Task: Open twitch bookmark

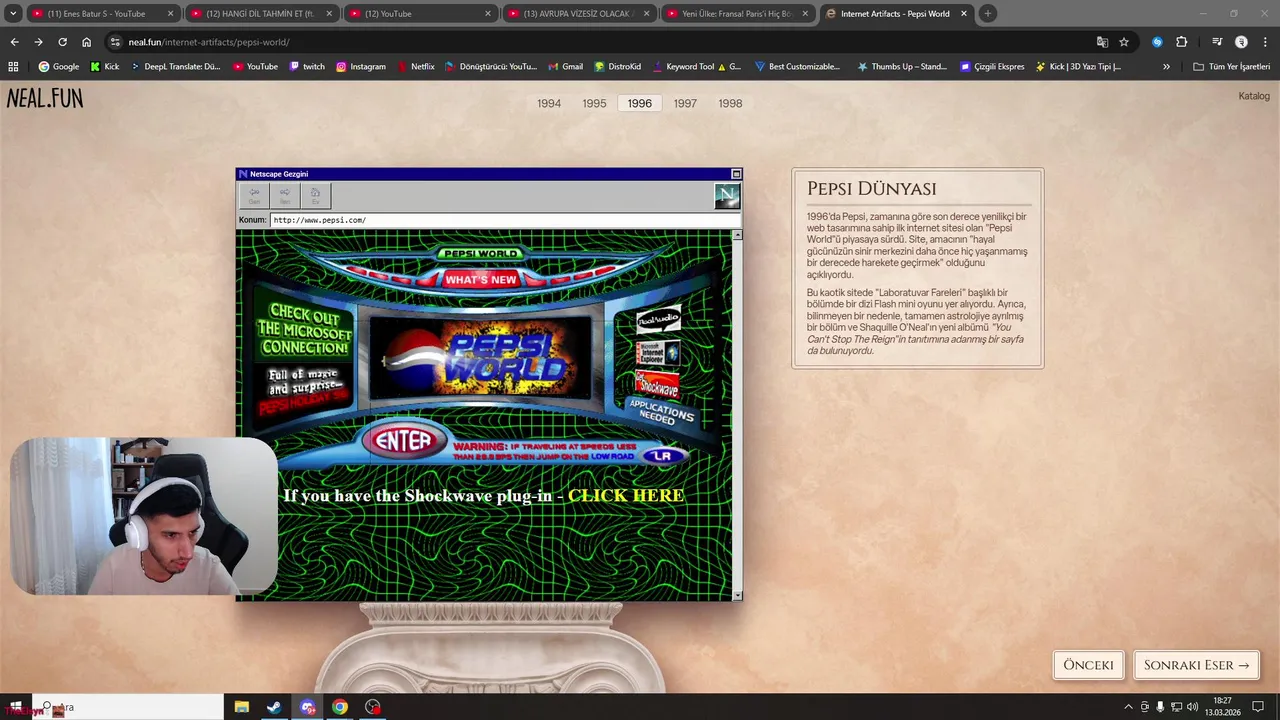Action: point(307,67)
